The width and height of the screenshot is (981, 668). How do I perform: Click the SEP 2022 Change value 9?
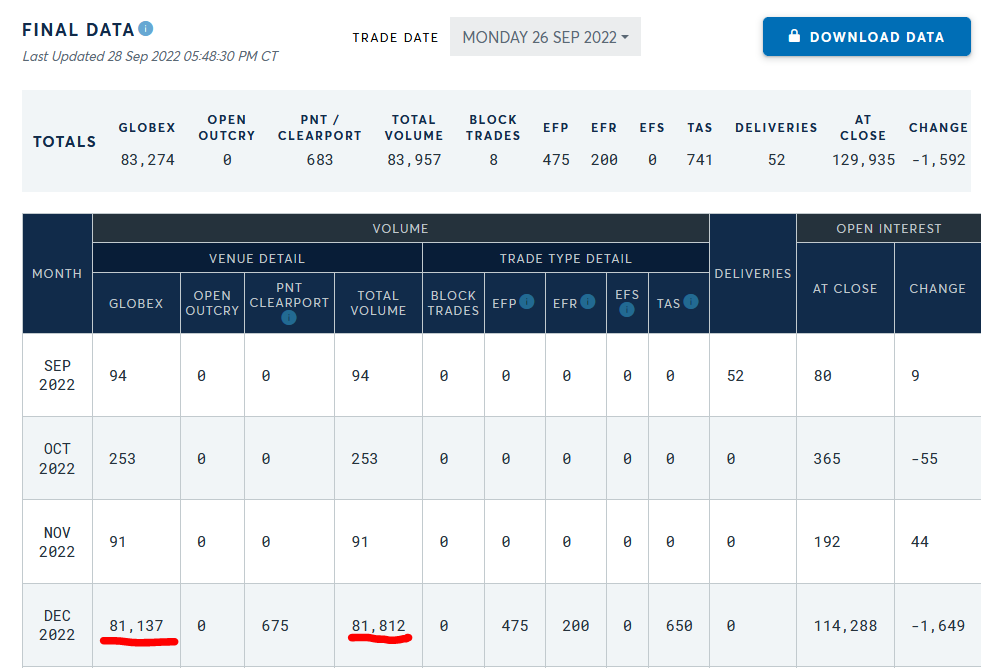(x=915, y=376)
